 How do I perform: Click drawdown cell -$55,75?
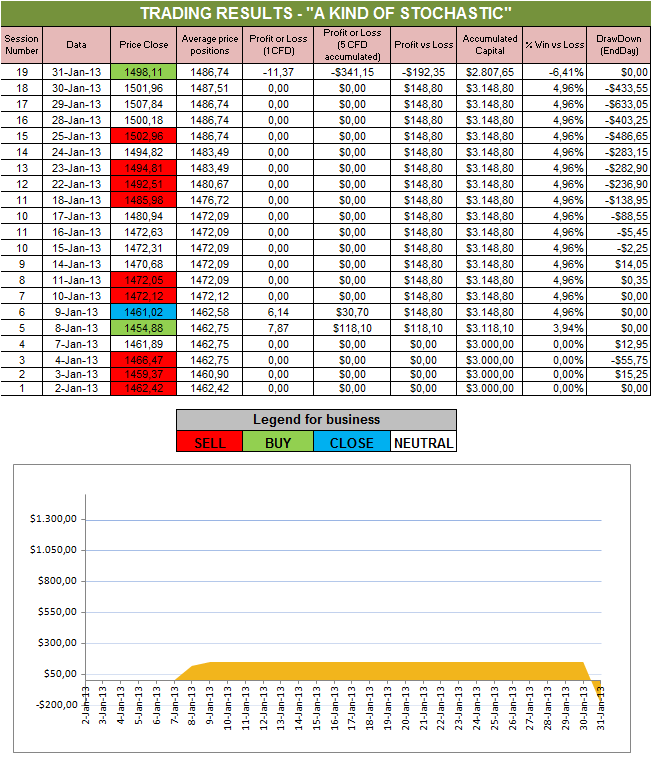click(619, 360)
